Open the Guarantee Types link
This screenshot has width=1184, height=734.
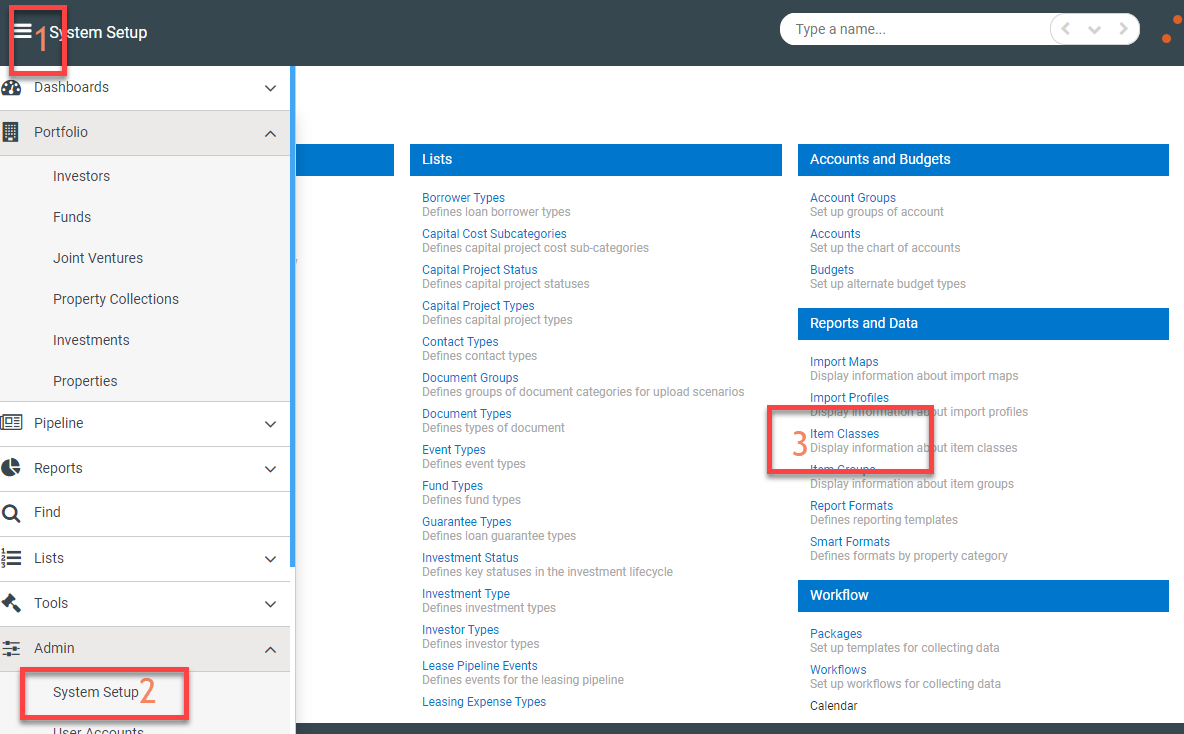point(467,522)
